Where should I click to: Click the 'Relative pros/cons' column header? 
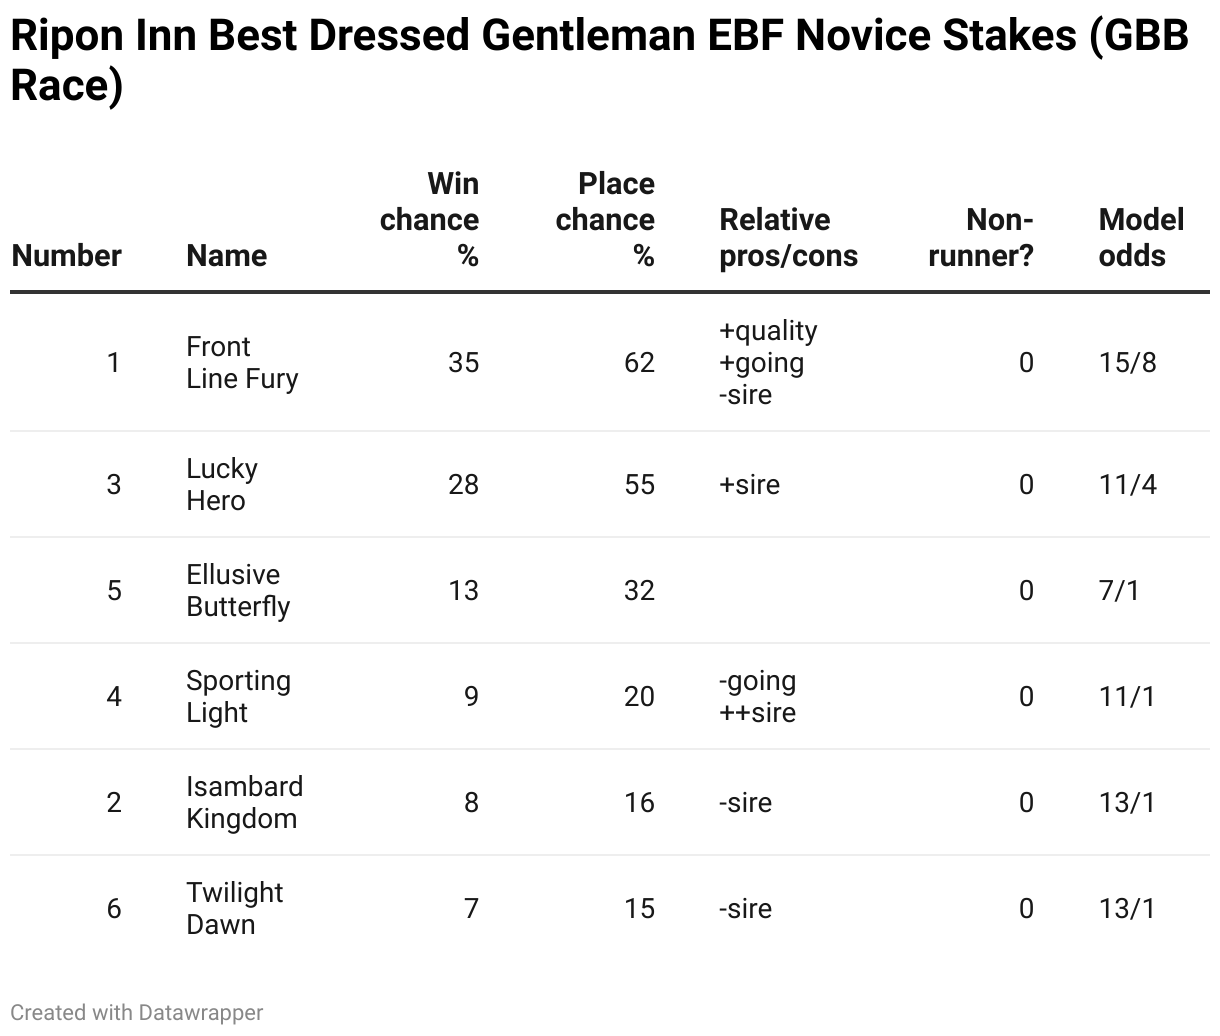[789, 237]
